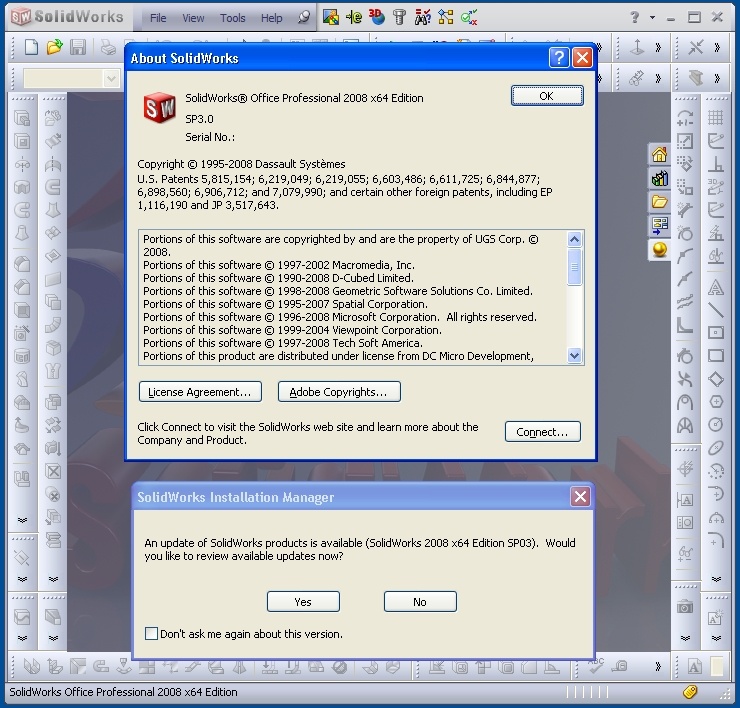
Task: Open the 3D ContentCentral globe icon
Action: [377, 17]
